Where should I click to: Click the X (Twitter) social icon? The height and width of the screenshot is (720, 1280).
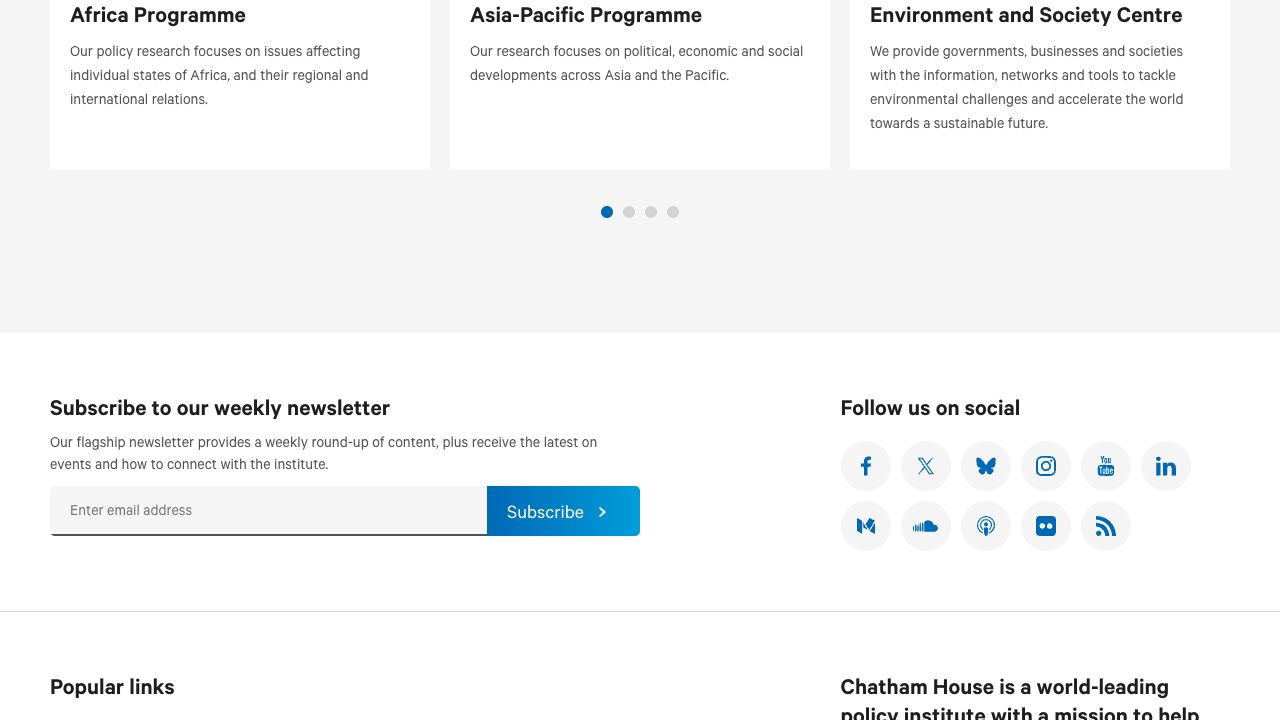point(926,466)
